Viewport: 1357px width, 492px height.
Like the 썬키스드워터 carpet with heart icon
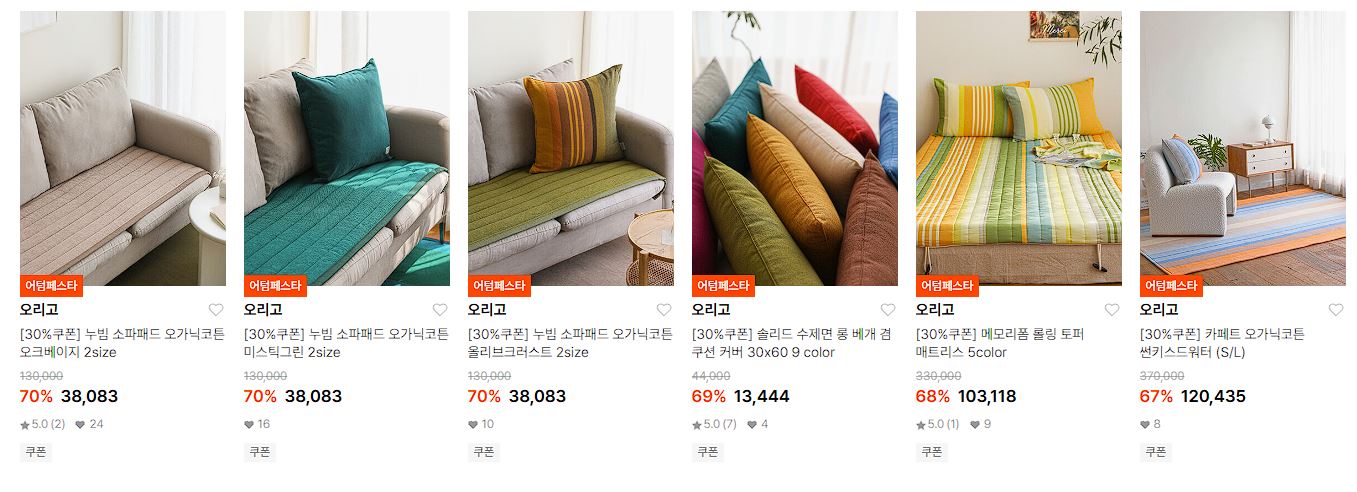pyautogui.click(x=1336, y=310)
